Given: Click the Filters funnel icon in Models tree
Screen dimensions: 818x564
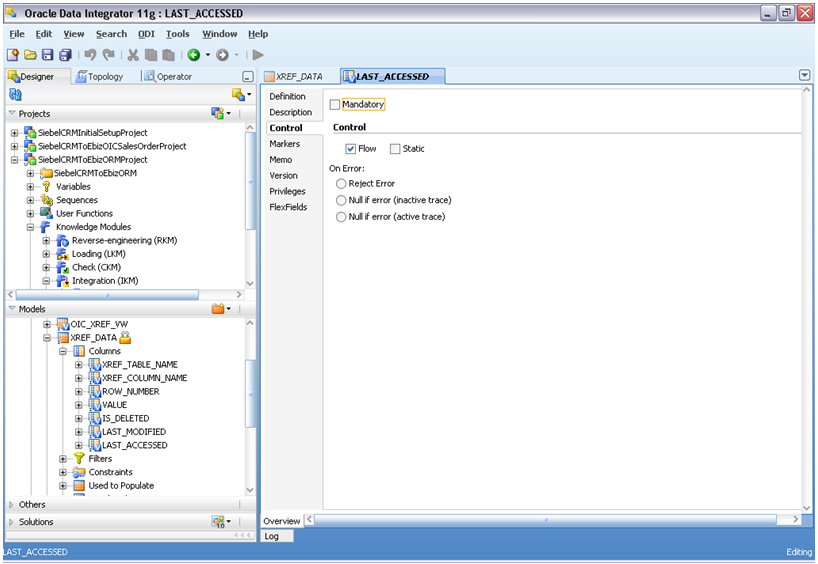Looking at the screenshot, I should point(79,459).
